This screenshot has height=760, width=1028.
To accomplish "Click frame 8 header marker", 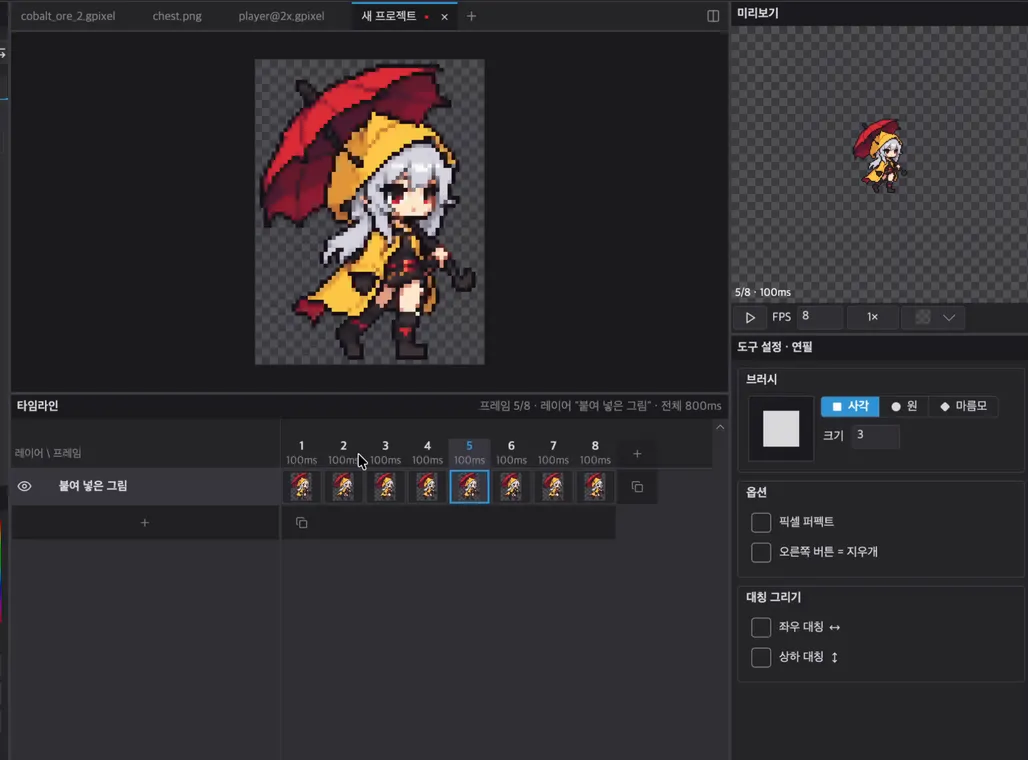I will click(x=595, y=452).
